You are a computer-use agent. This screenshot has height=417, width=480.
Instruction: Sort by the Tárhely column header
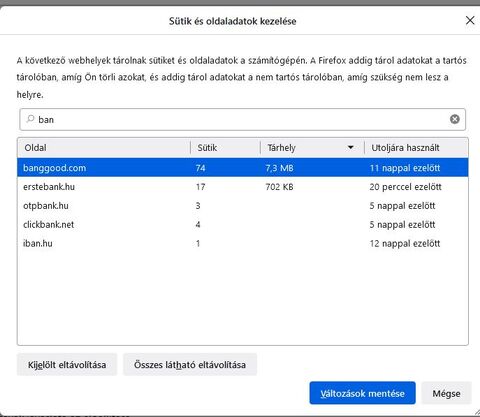[x=312, y=148]
